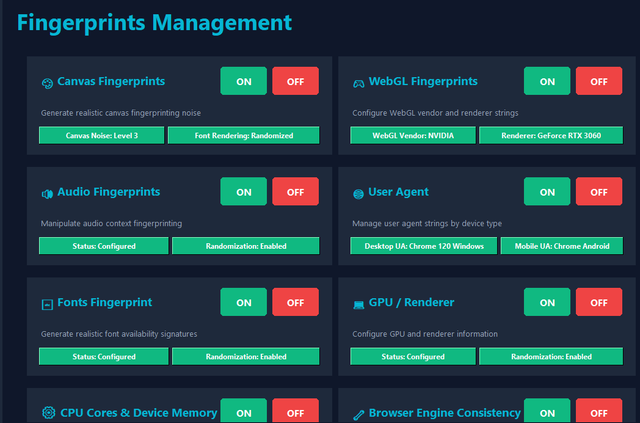The height and width of the screenshot is (423, 640).
Task: Enable Fonts Fingerprint with ON
Action: pos(244,302)
